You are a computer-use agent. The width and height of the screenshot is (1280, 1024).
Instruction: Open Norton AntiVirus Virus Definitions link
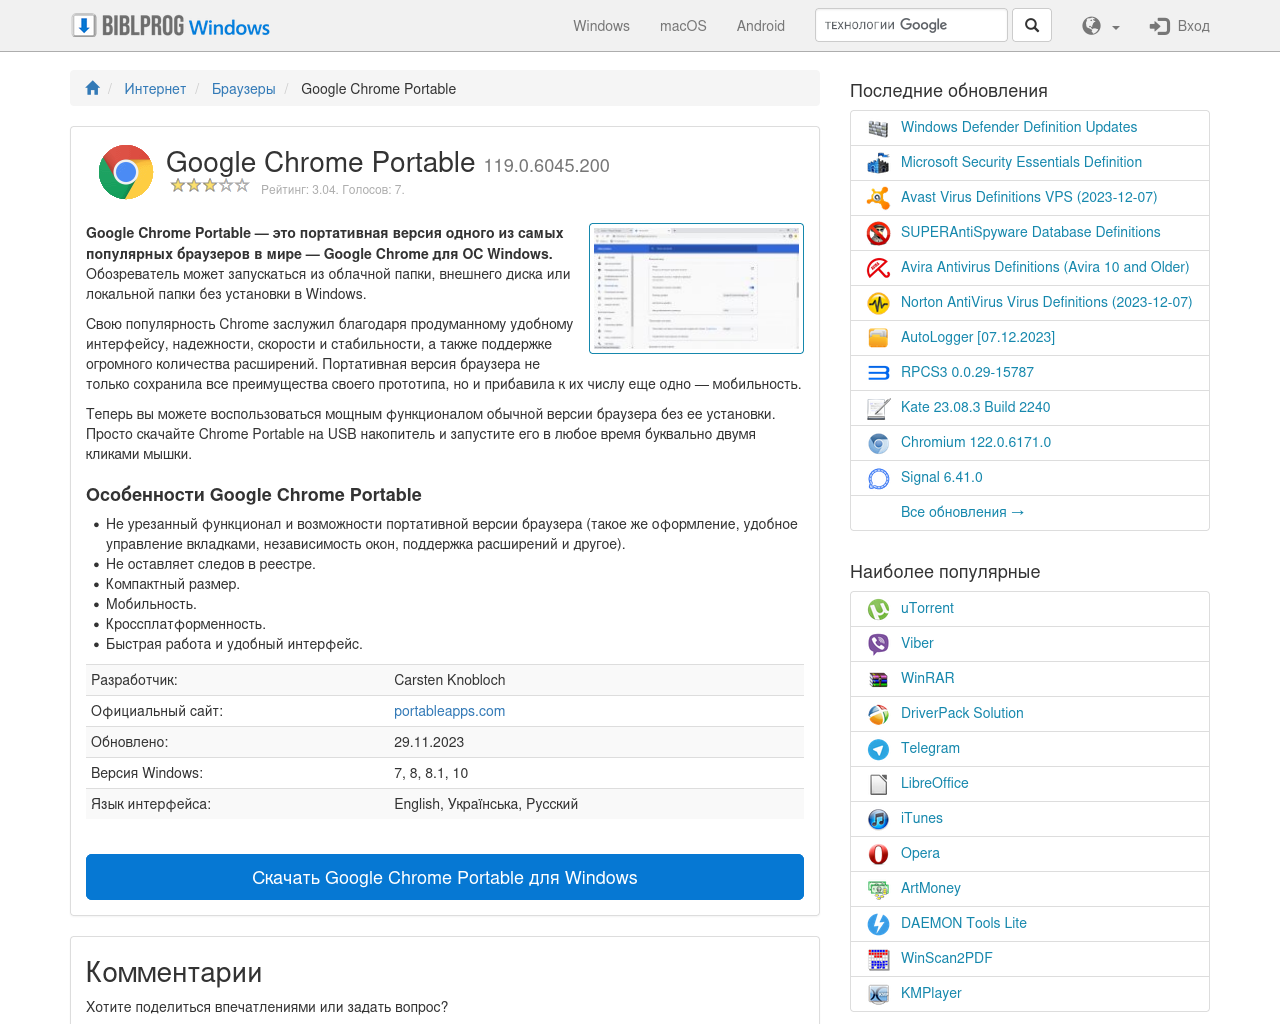[1046, 302]
